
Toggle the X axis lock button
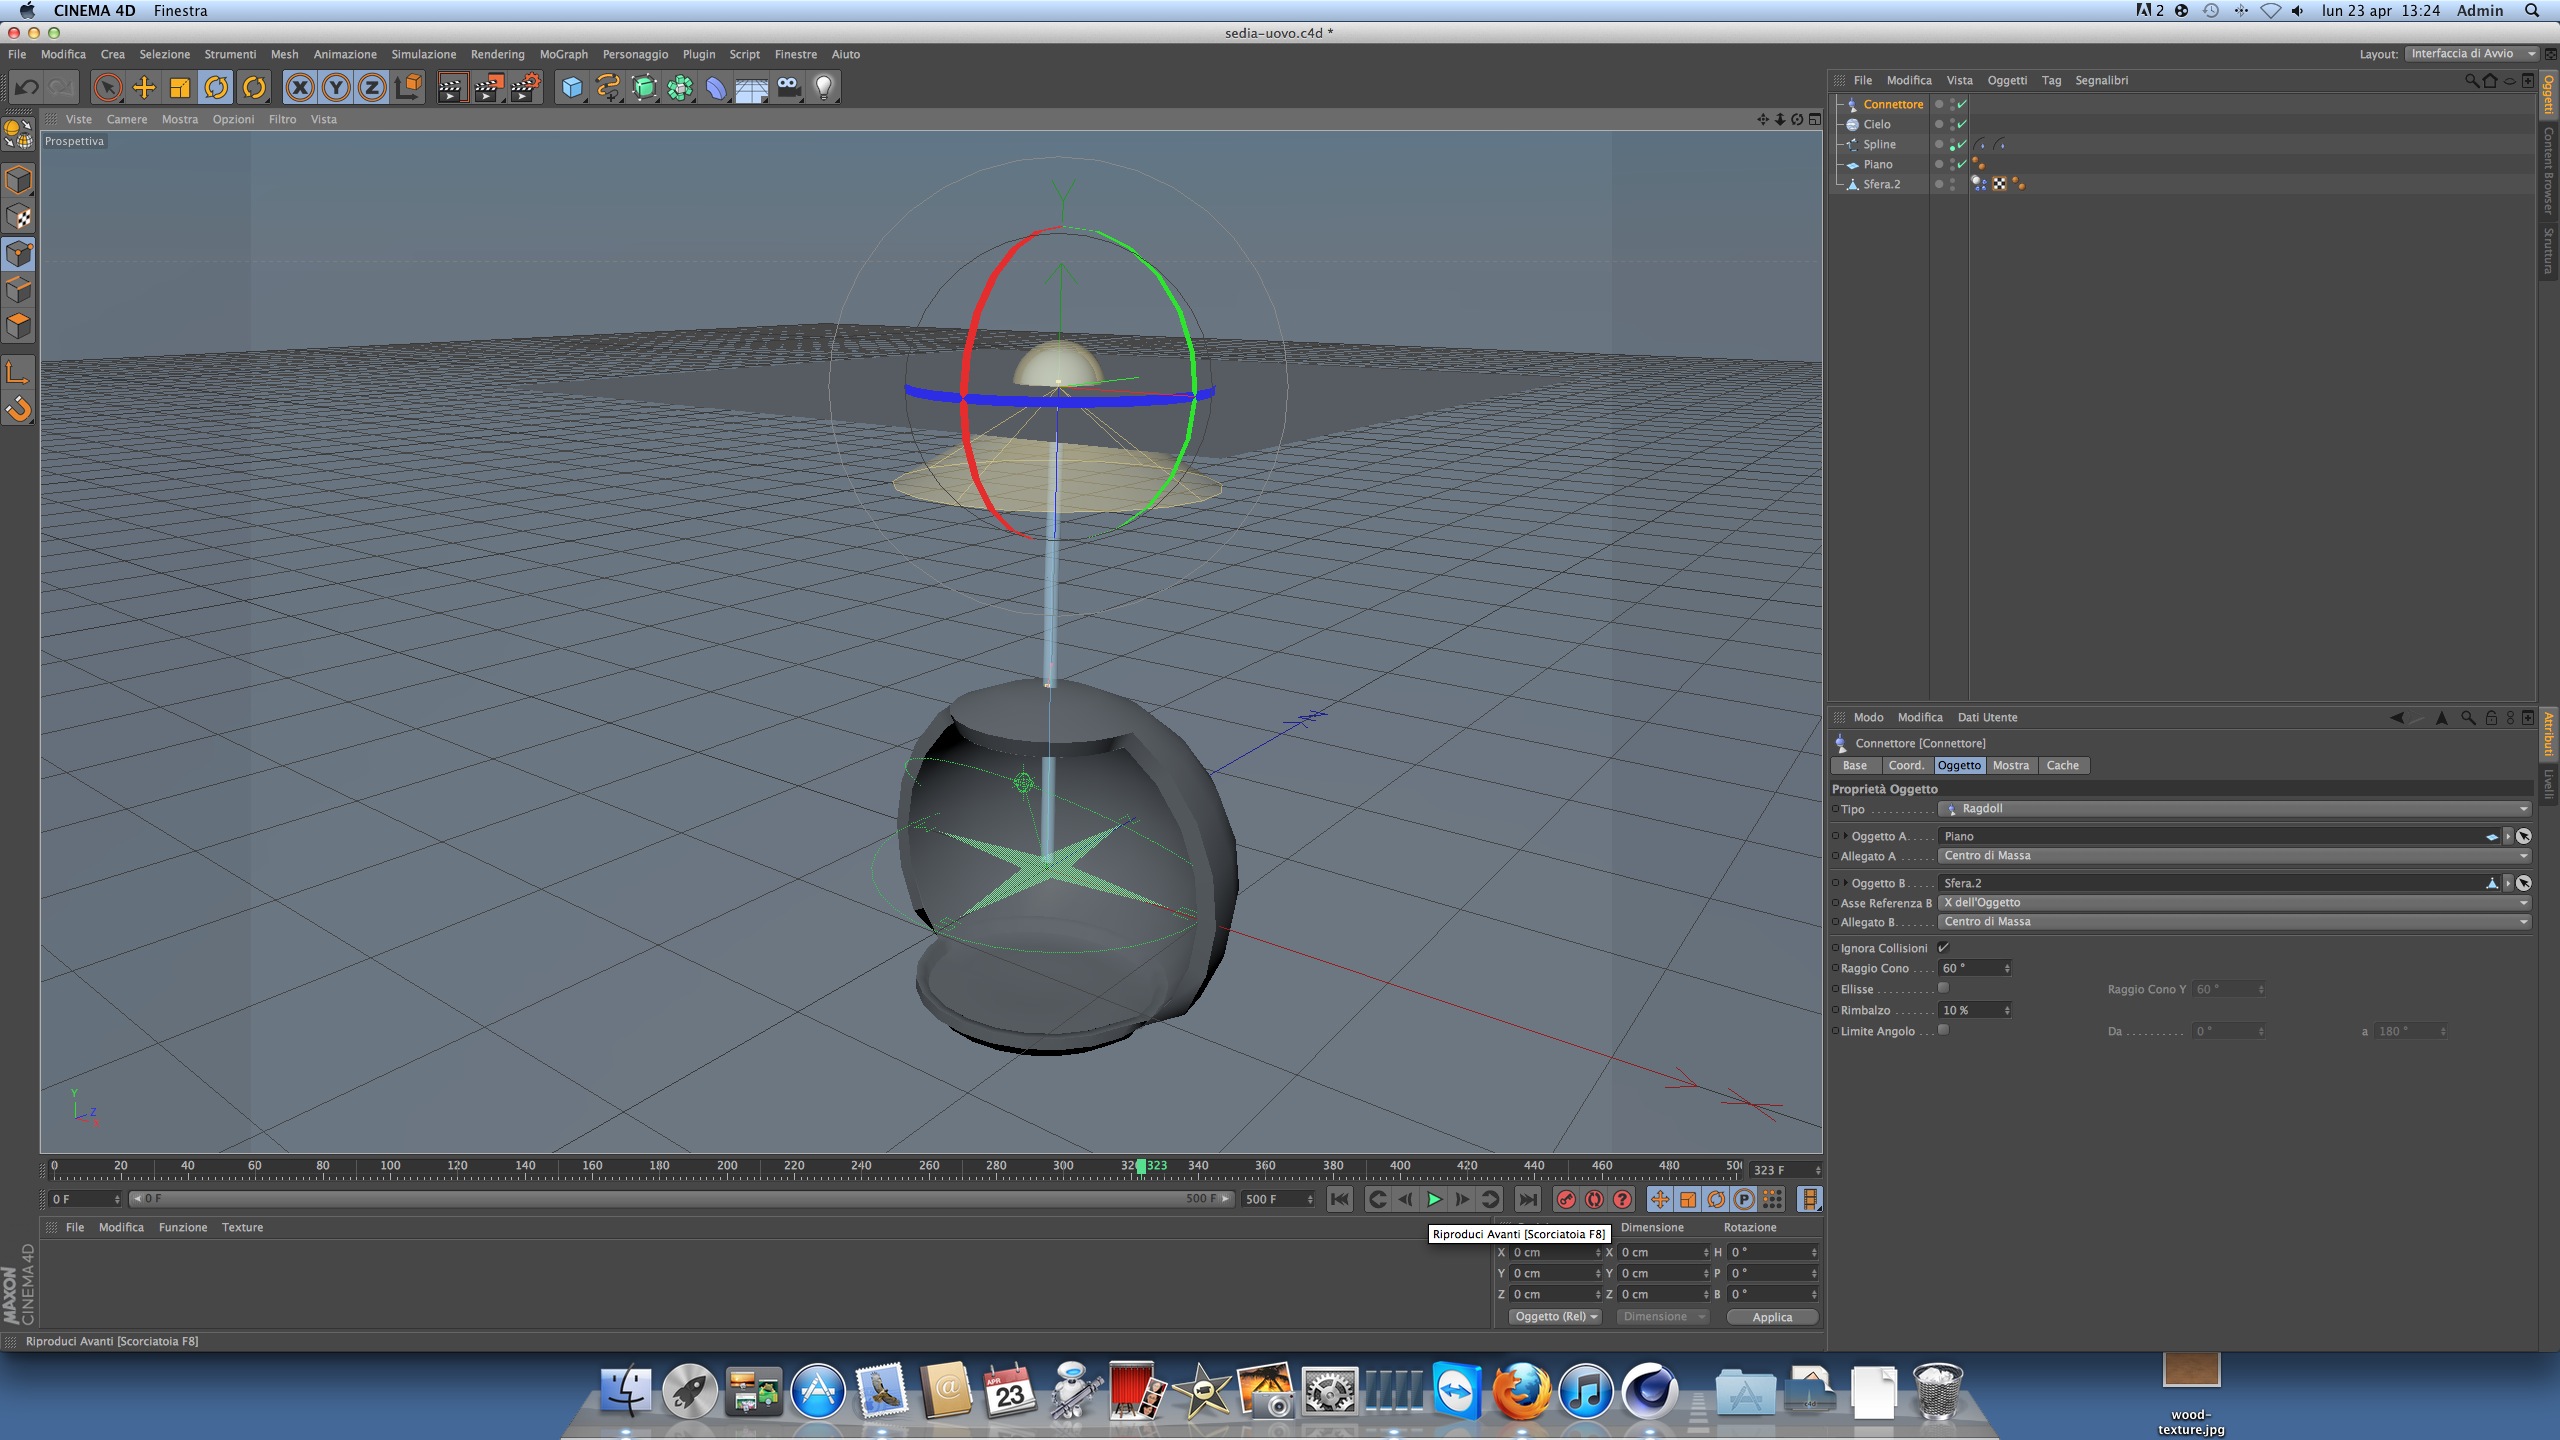pyautogui.click(x=299, y=88)
